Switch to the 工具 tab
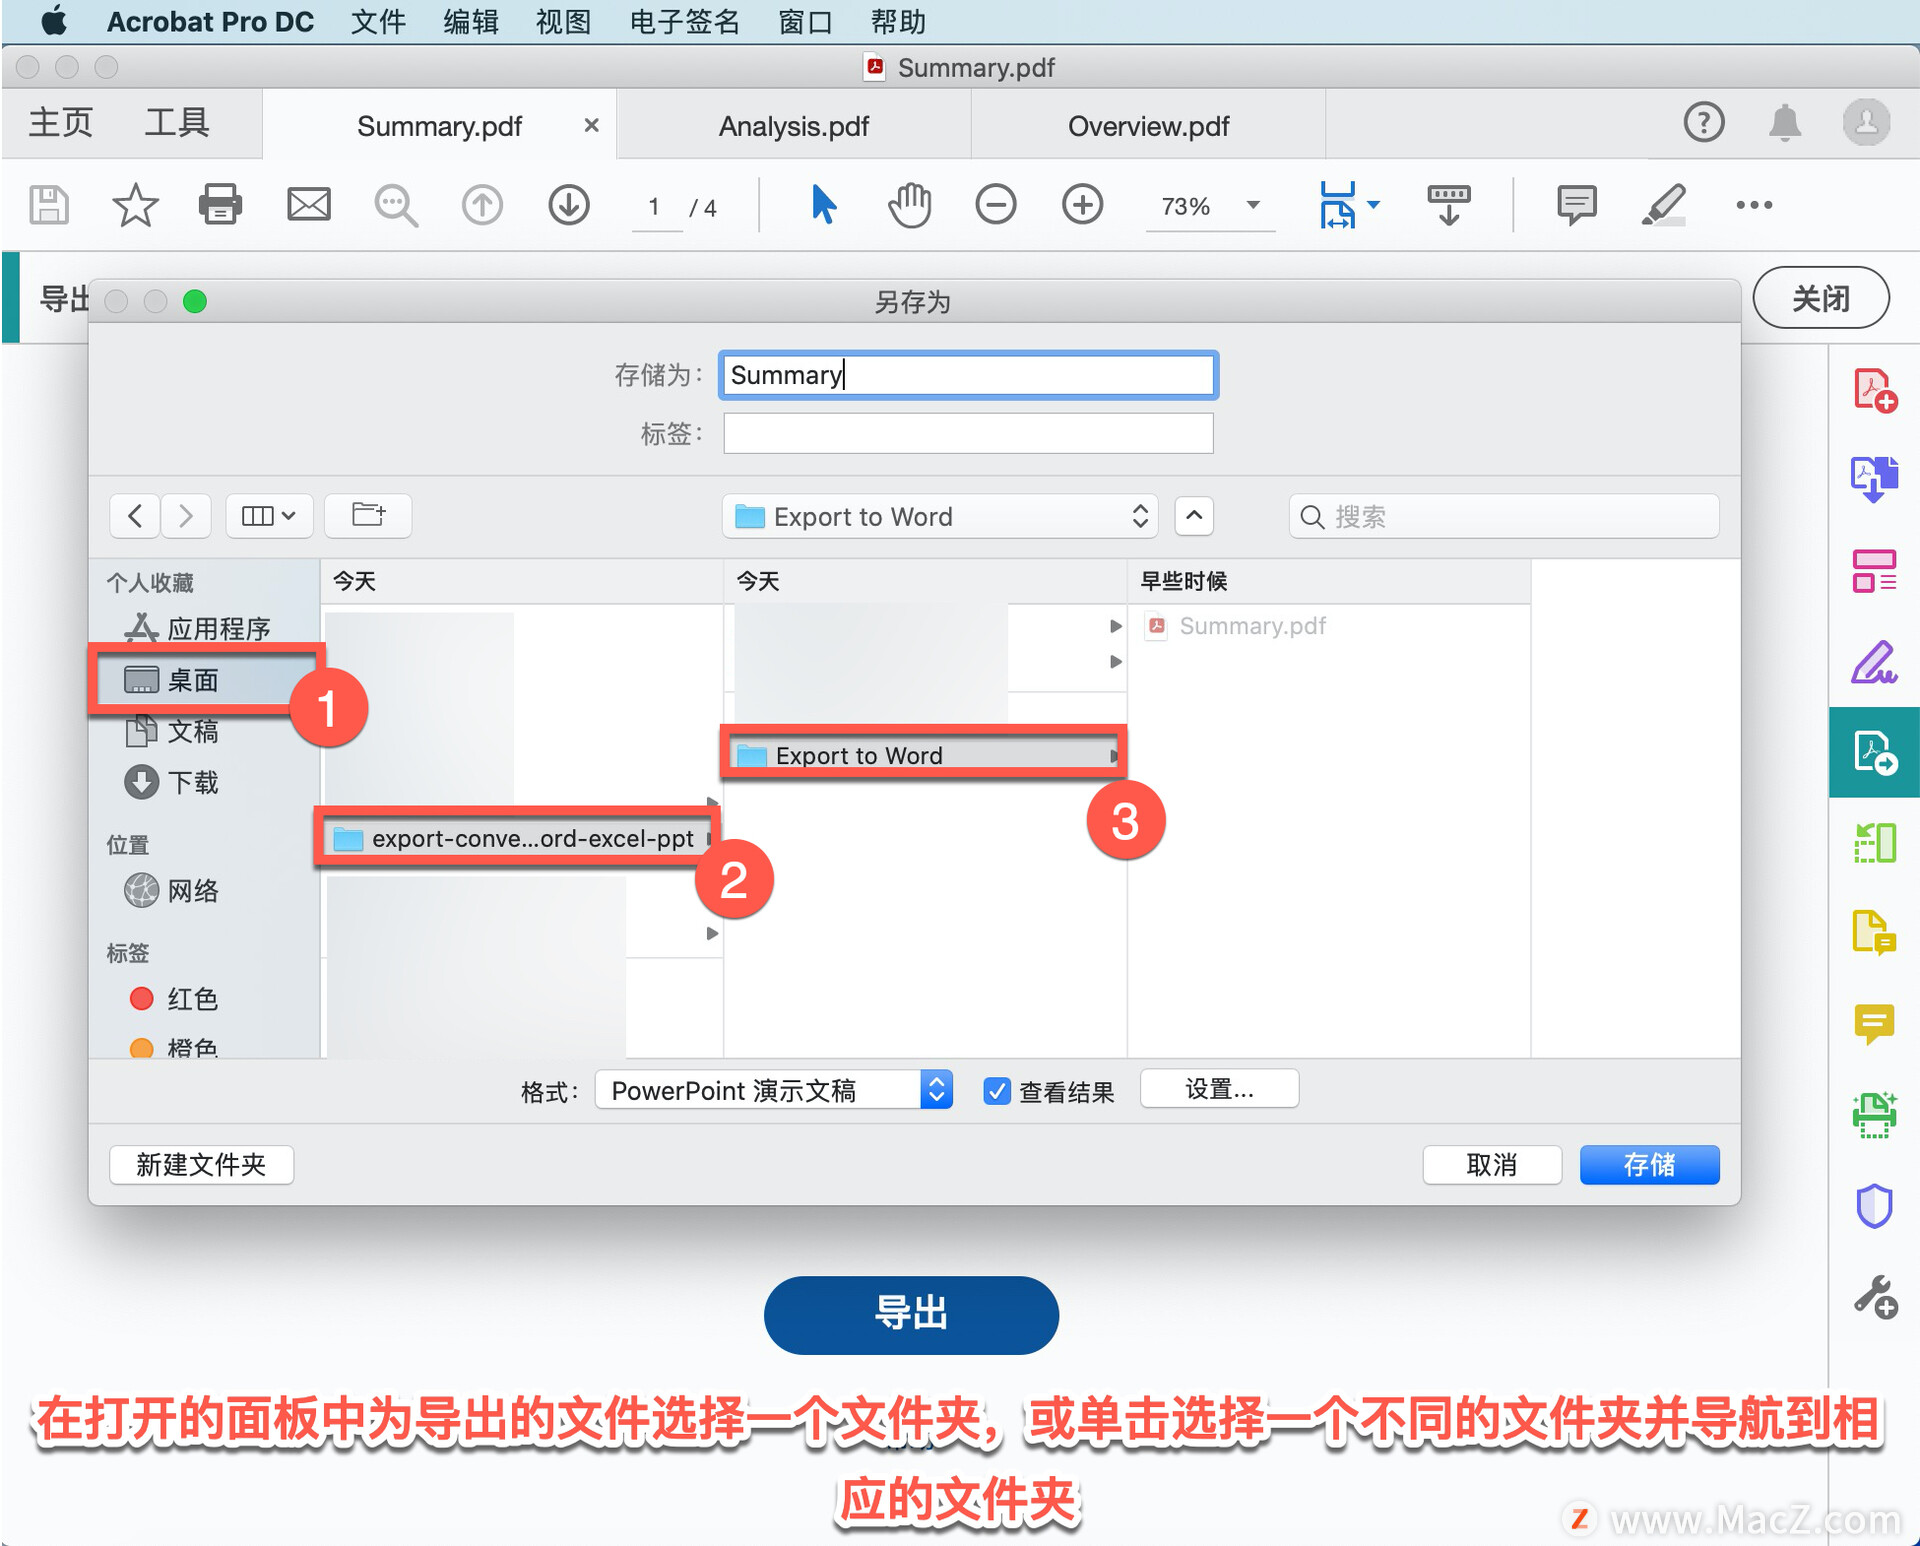This screenshot has width=1920, height=1546. coord(177,123)
